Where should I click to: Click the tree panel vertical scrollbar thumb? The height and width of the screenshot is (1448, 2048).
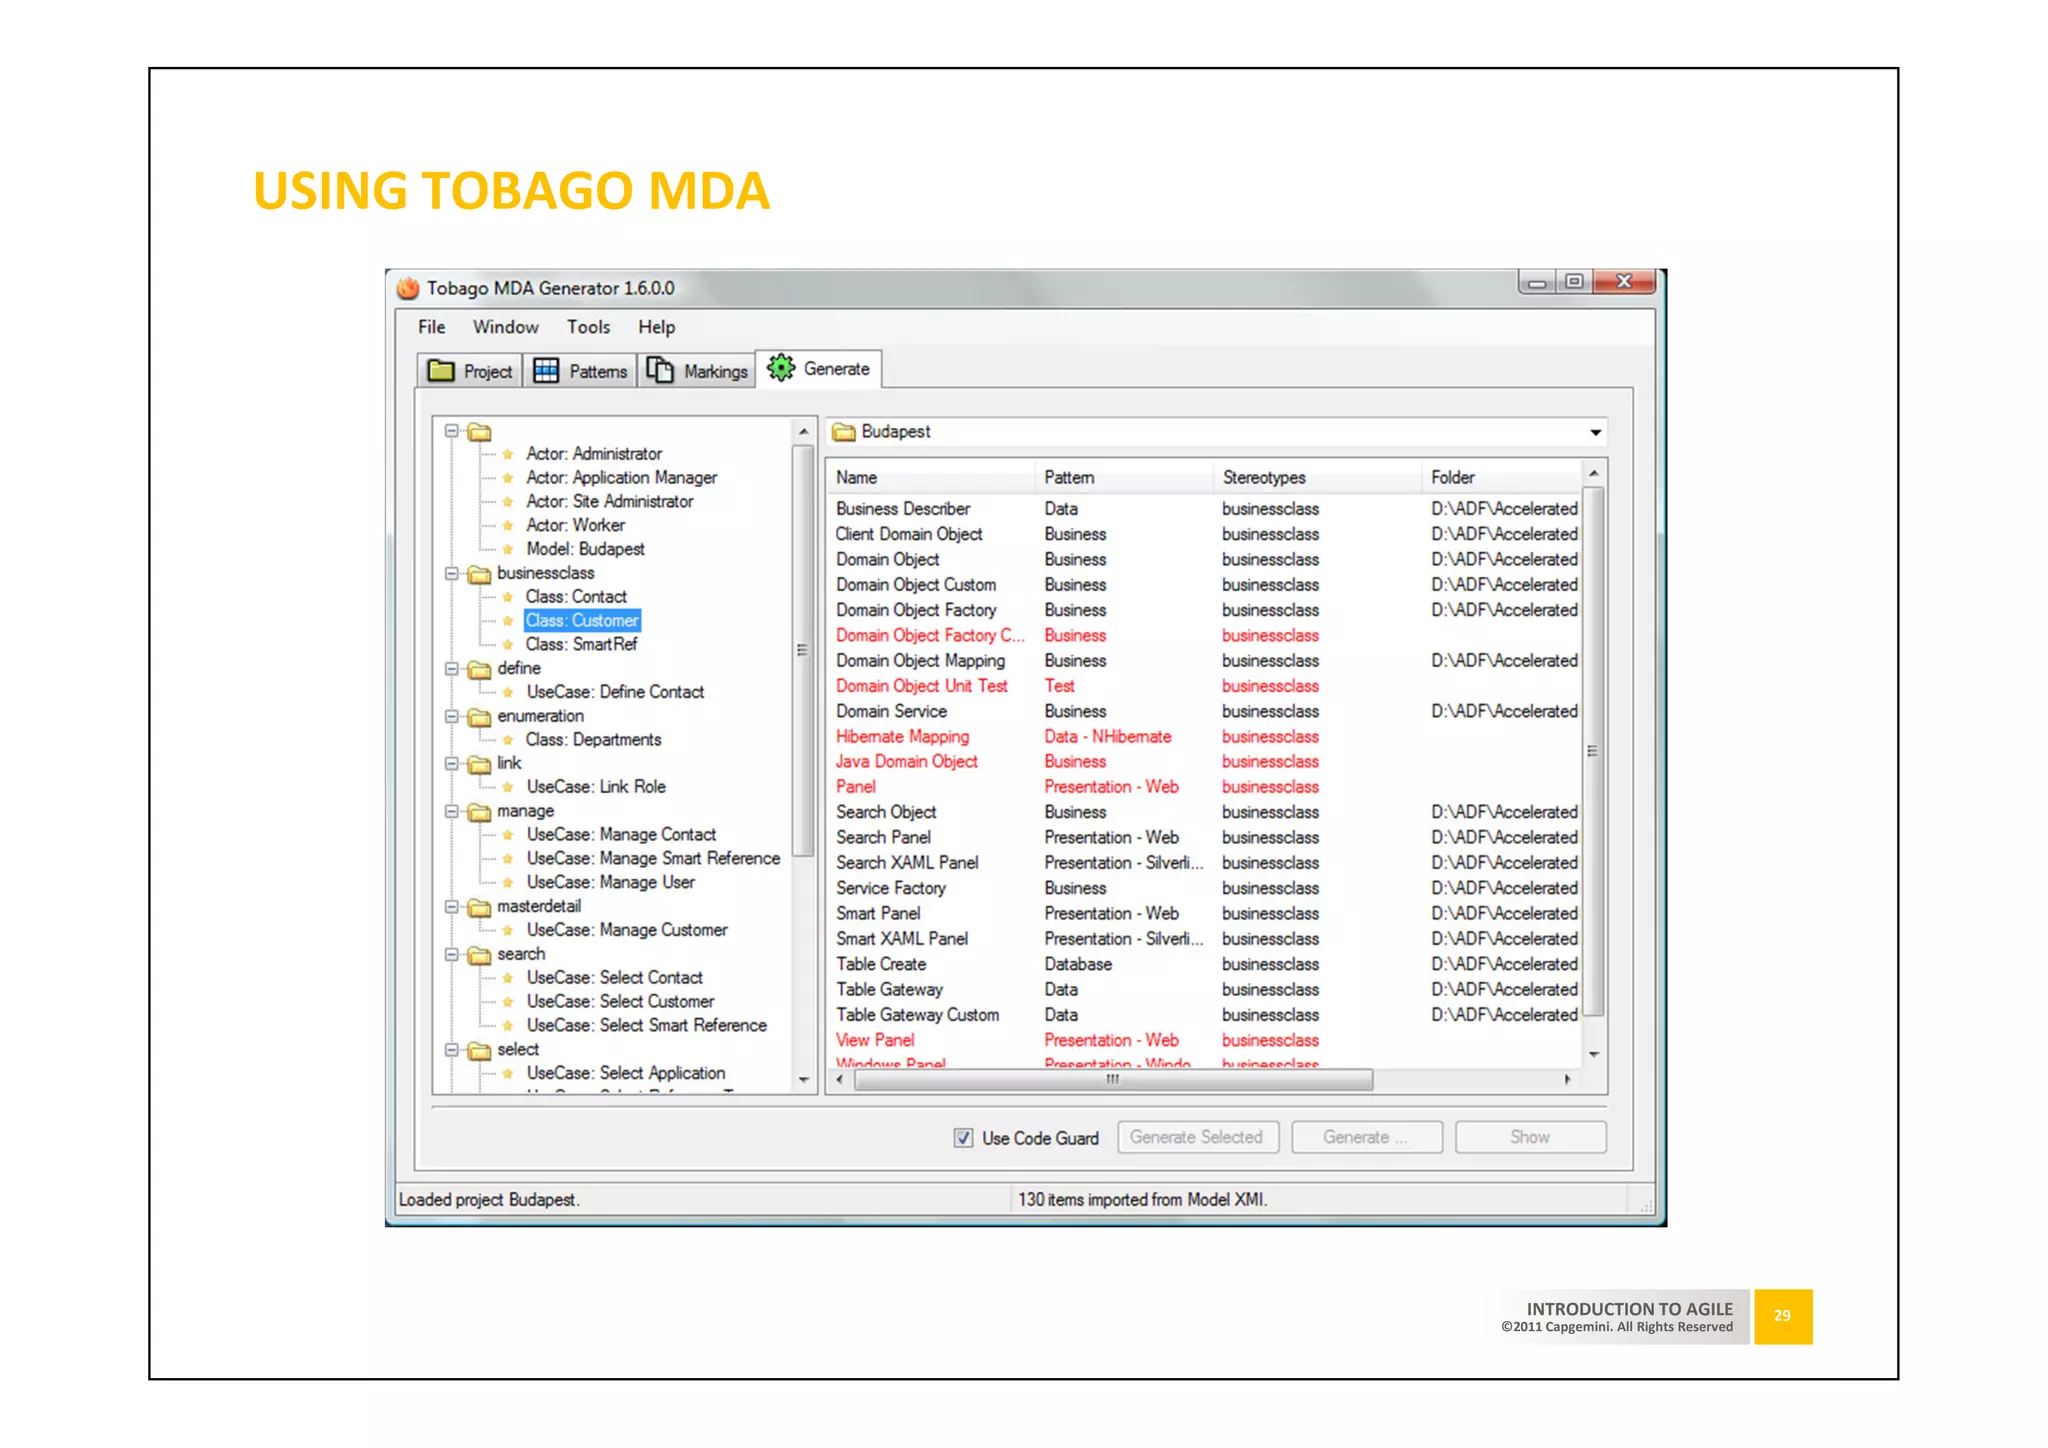(x=803, y=650)
